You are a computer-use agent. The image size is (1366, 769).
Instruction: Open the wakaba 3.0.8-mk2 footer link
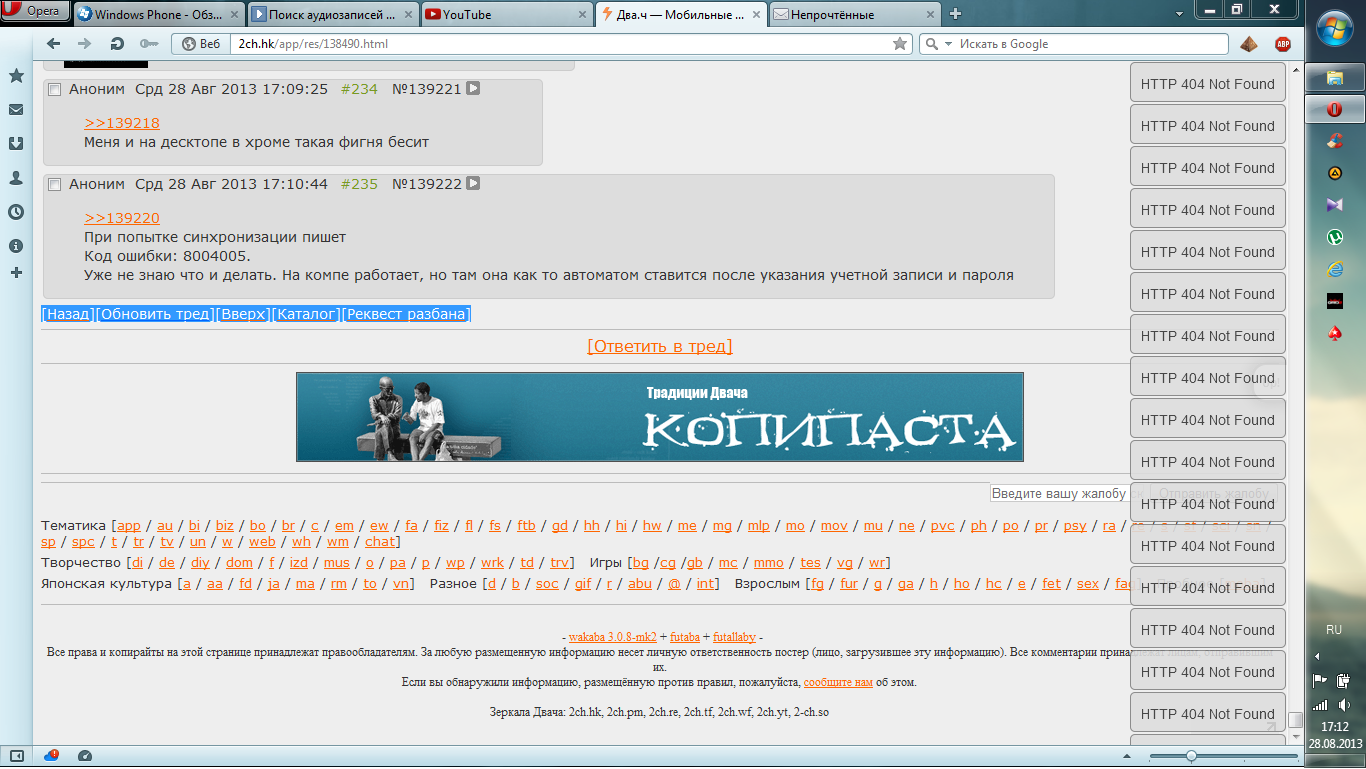coord(613,637)
